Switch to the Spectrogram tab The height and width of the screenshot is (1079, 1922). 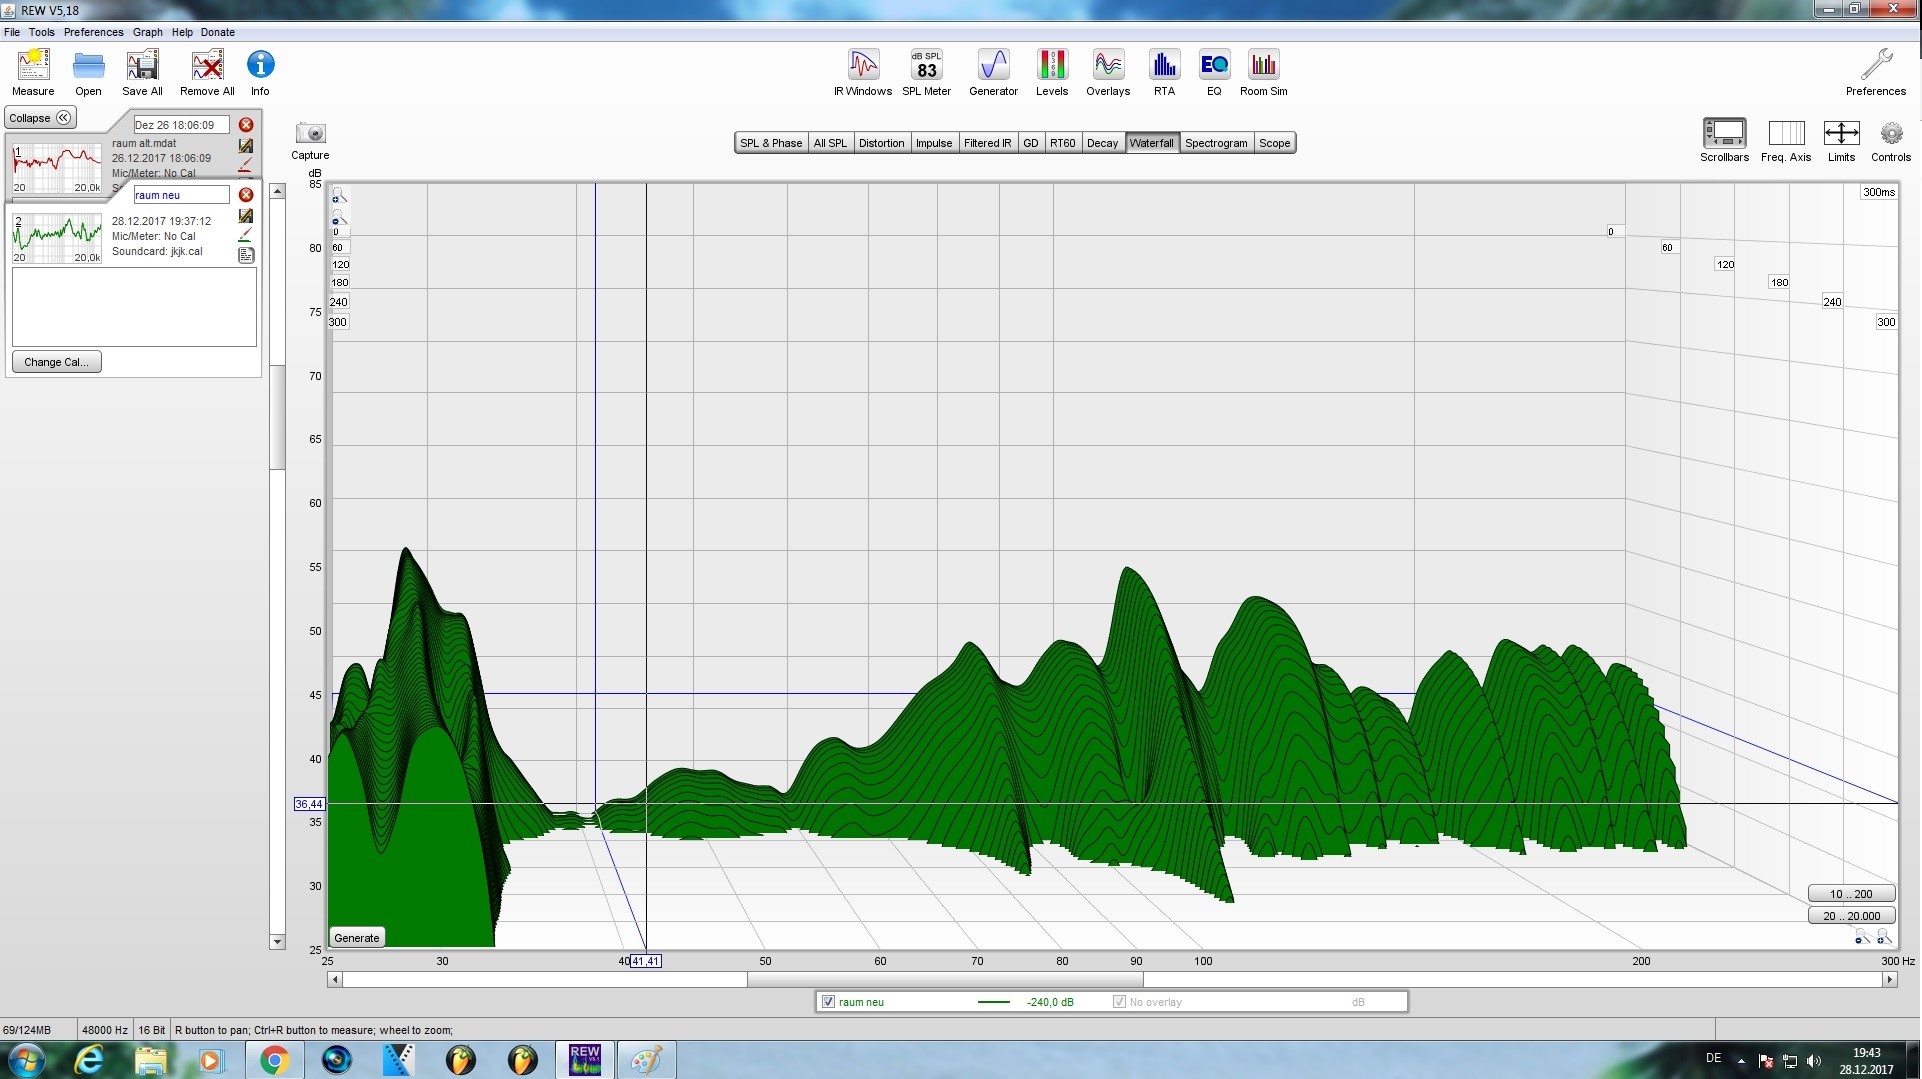click(1216, 143)
